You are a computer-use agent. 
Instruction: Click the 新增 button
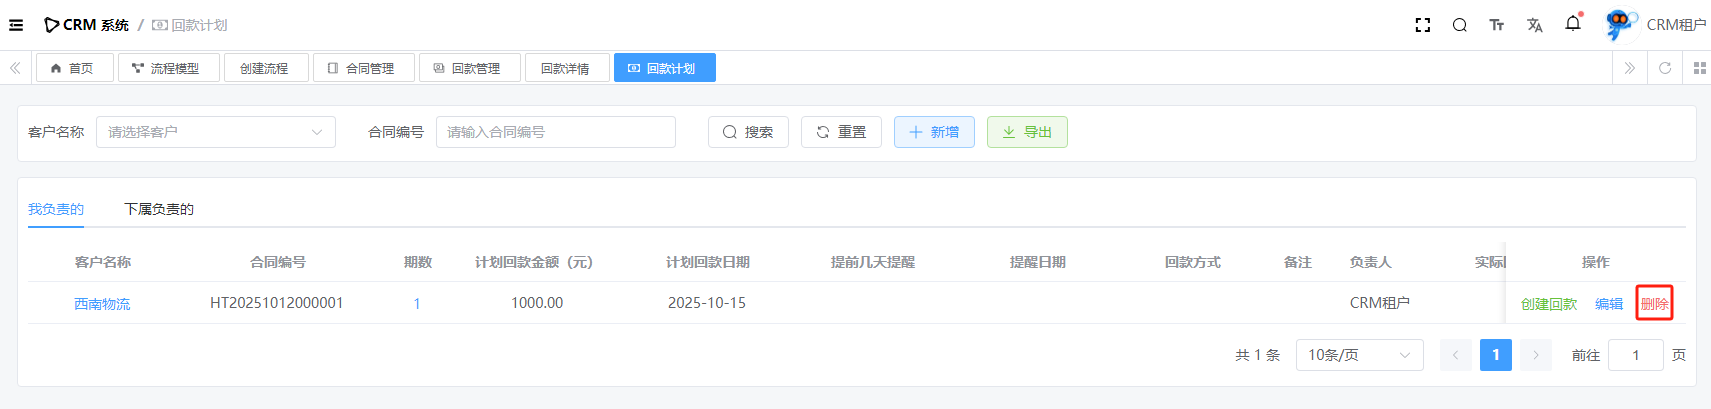tap(933, 132)
